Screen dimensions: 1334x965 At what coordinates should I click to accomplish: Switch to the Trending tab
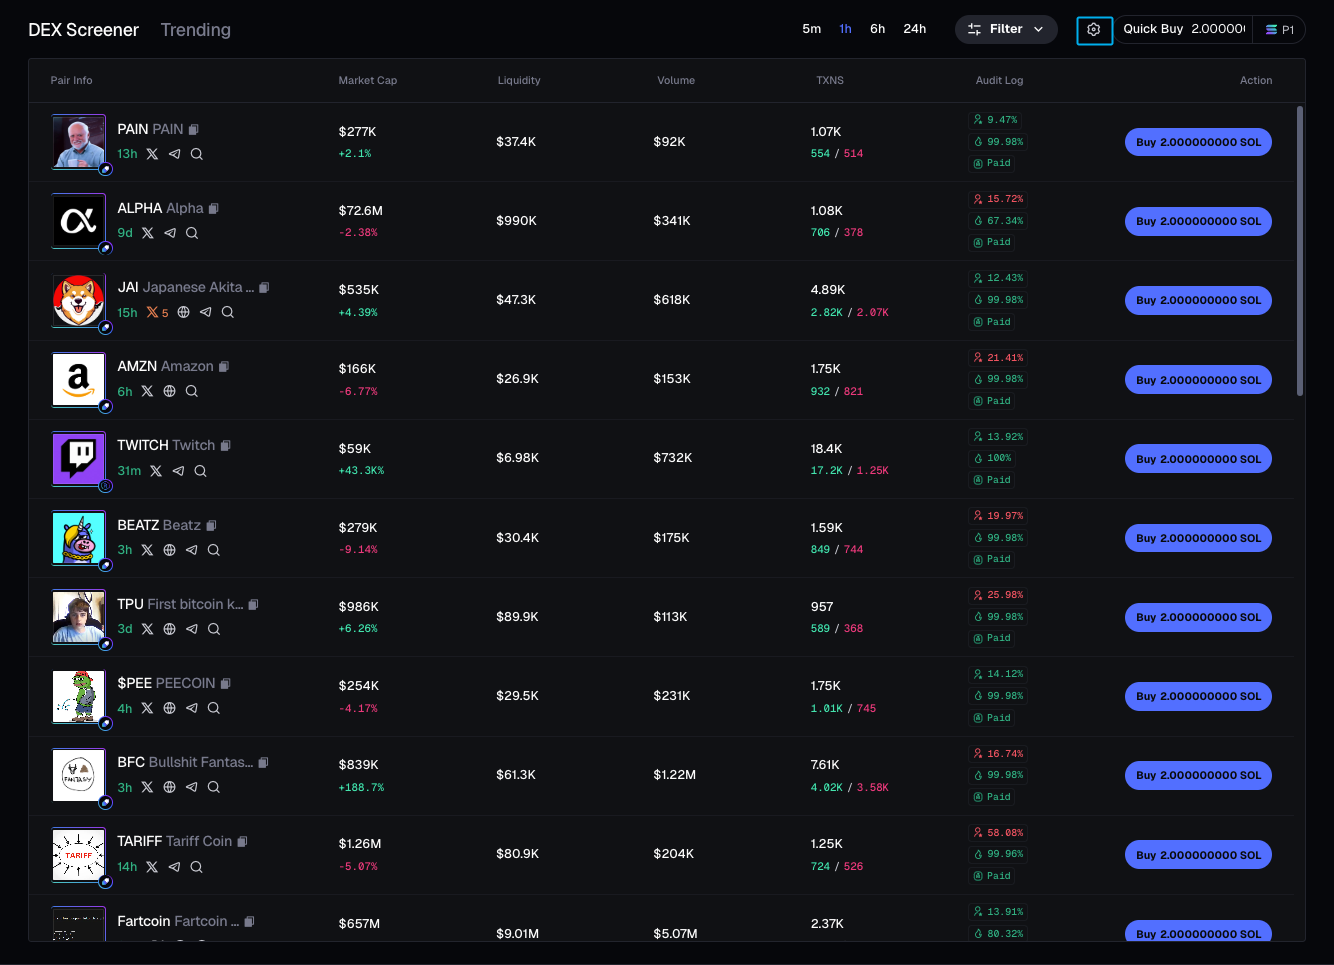coord(195,30)
